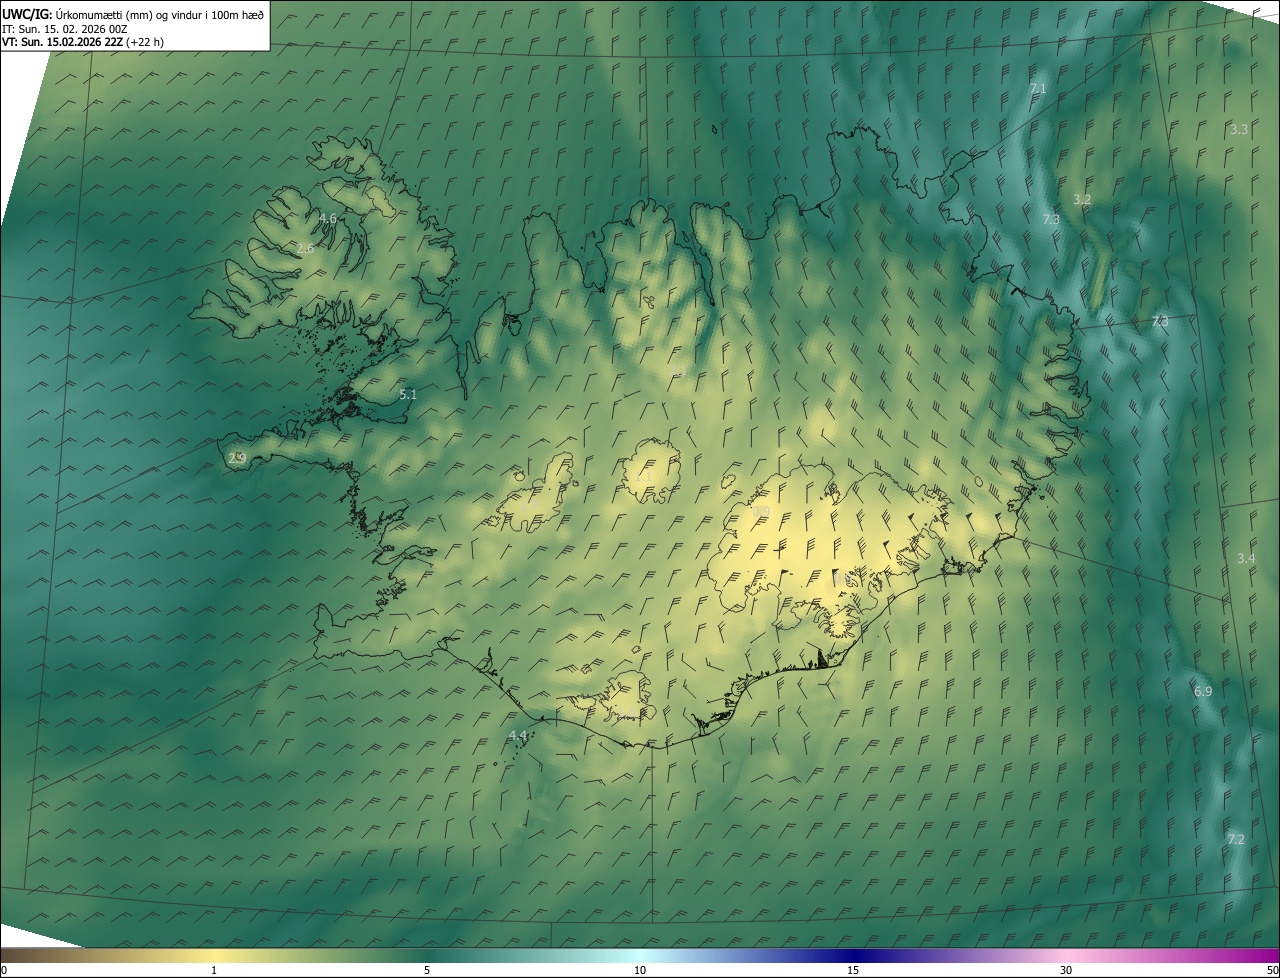The height and width of the screenshot is (978, 1280).
Task: Click the precipitation color scale bar
Action: (x=640, y=956)
